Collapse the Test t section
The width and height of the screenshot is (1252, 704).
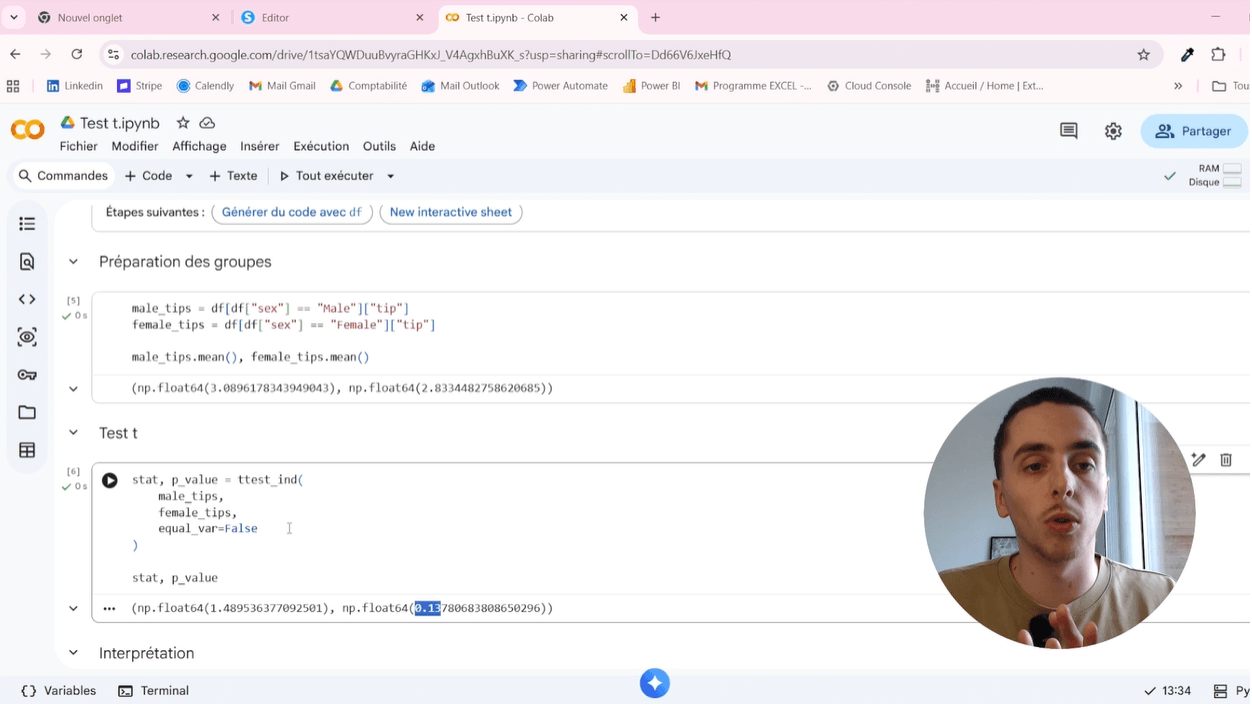click(73, 433)
